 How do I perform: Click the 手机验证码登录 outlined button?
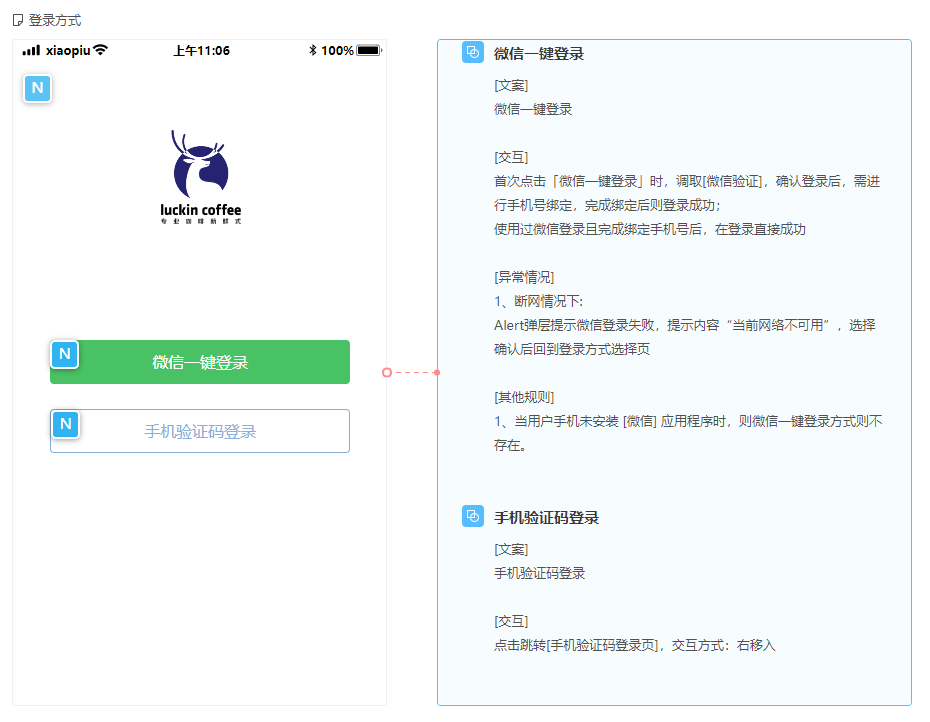click(x=200, y=431)
